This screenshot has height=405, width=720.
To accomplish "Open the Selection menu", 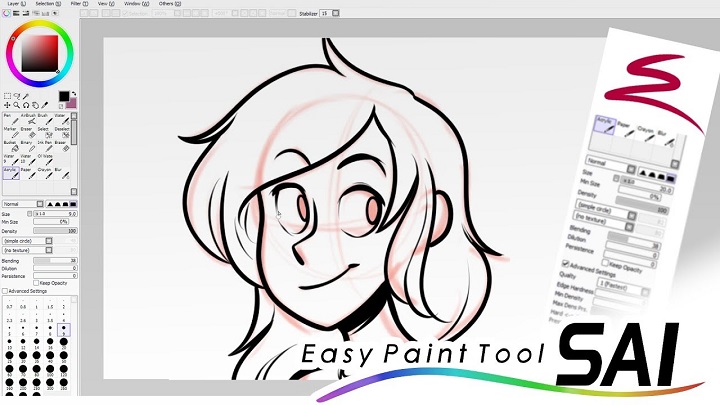I will [x=48, y=3].
